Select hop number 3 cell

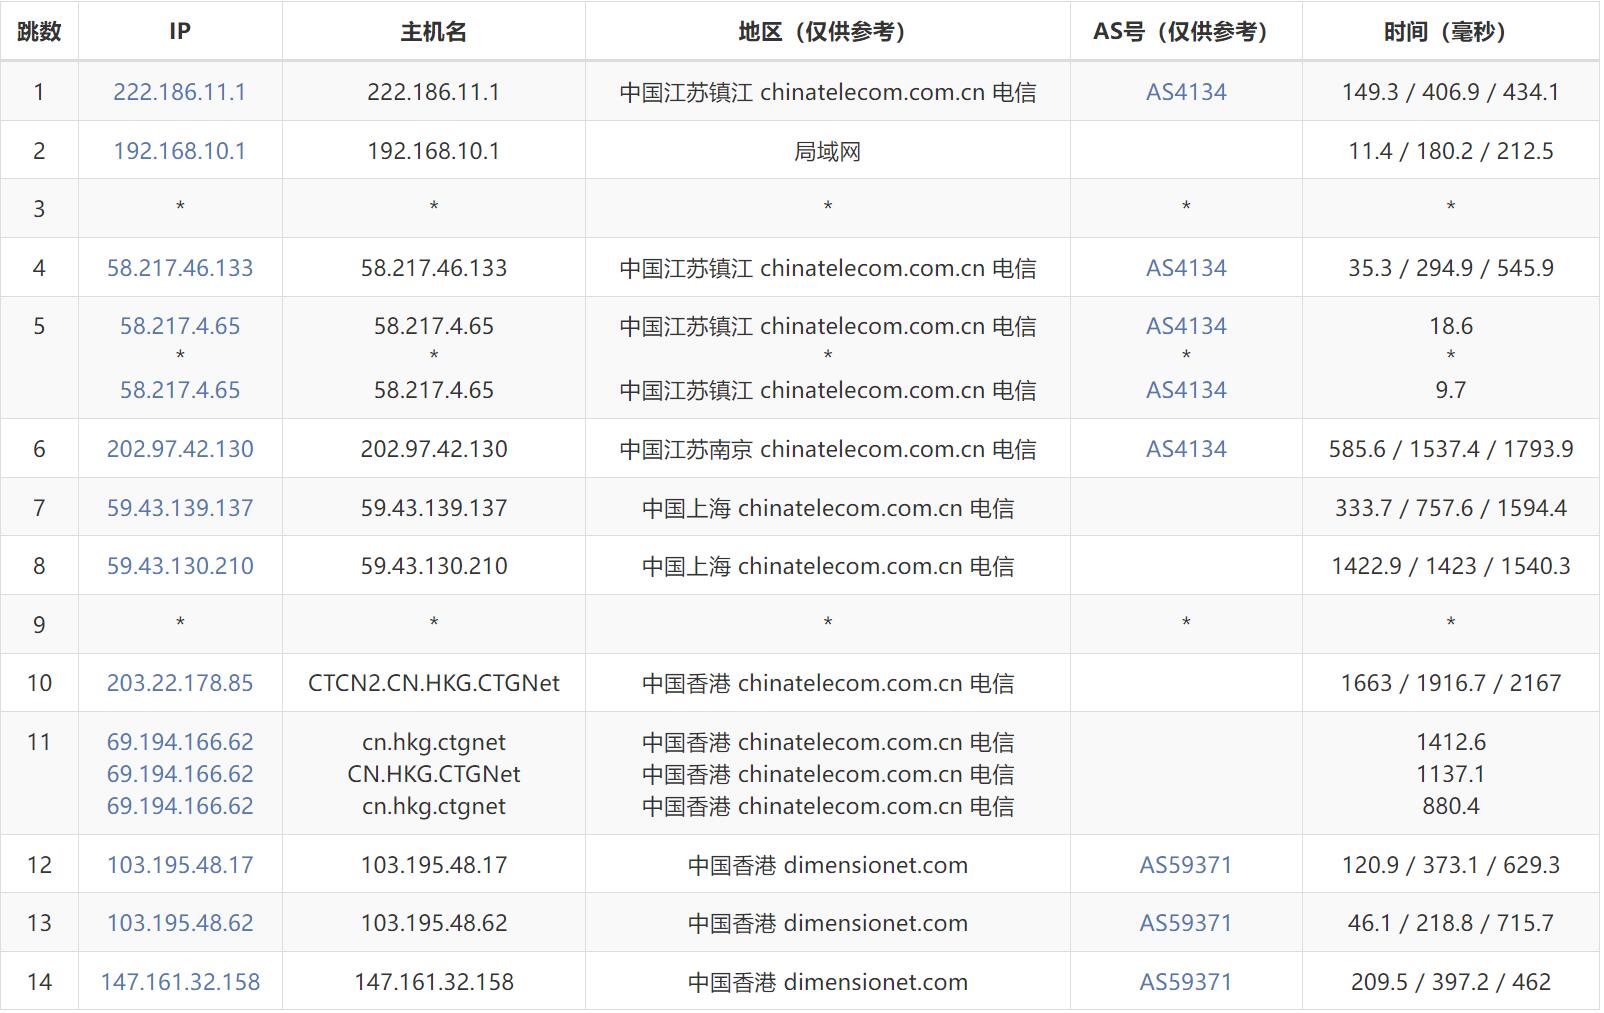pyautogui.click(x=39, y=209)
